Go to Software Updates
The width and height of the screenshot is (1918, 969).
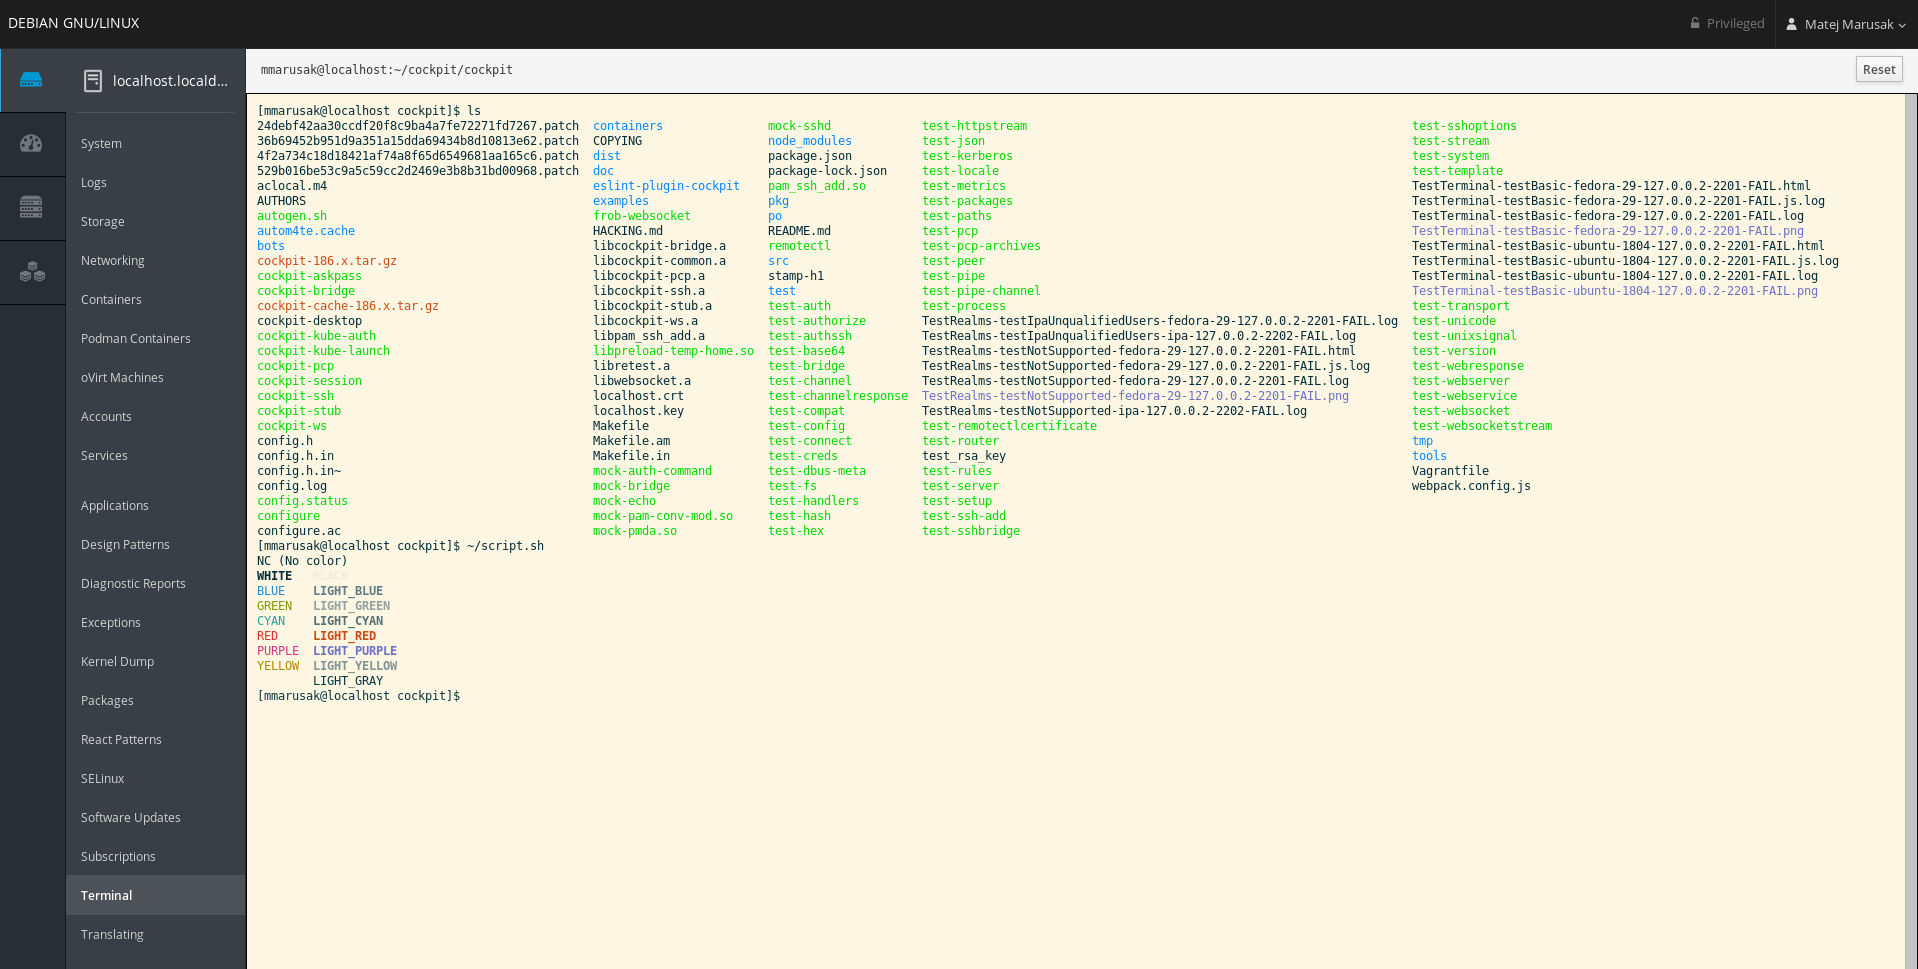130,817
